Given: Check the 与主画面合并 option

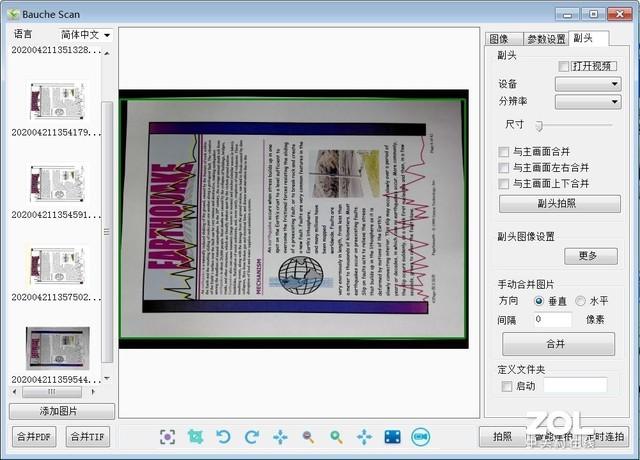Looking at the screenshot, I should [x=504, y=152].
